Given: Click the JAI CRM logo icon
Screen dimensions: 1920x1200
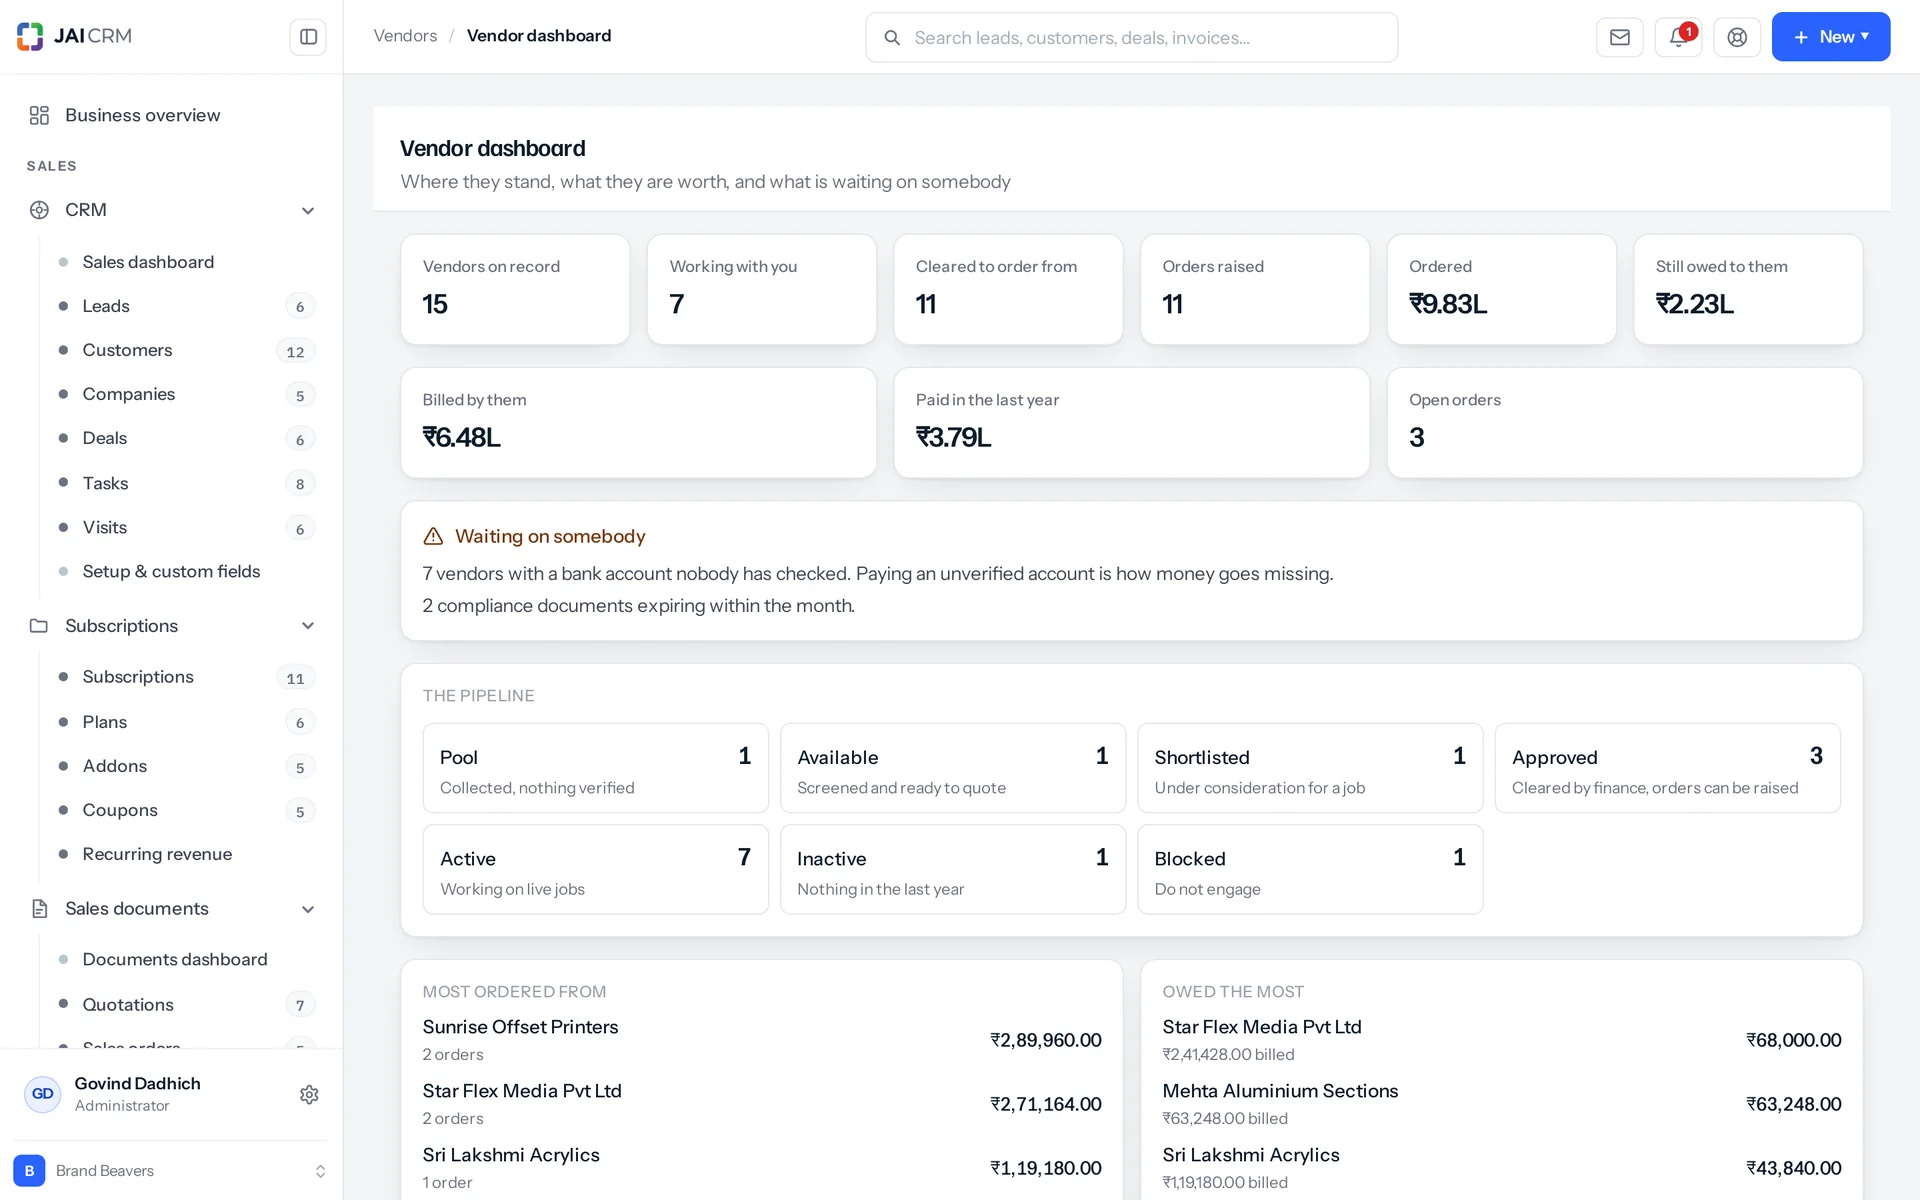Looking at the screenshot, I should [30, 36].
